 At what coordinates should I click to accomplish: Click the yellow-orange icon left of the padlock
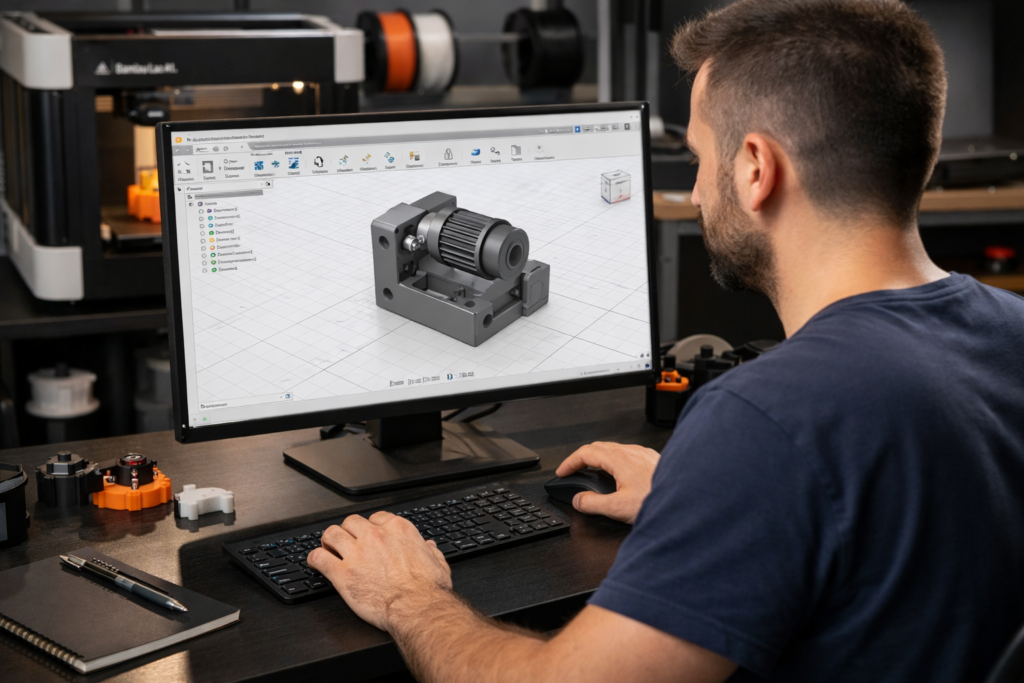[x=414, y=156]
